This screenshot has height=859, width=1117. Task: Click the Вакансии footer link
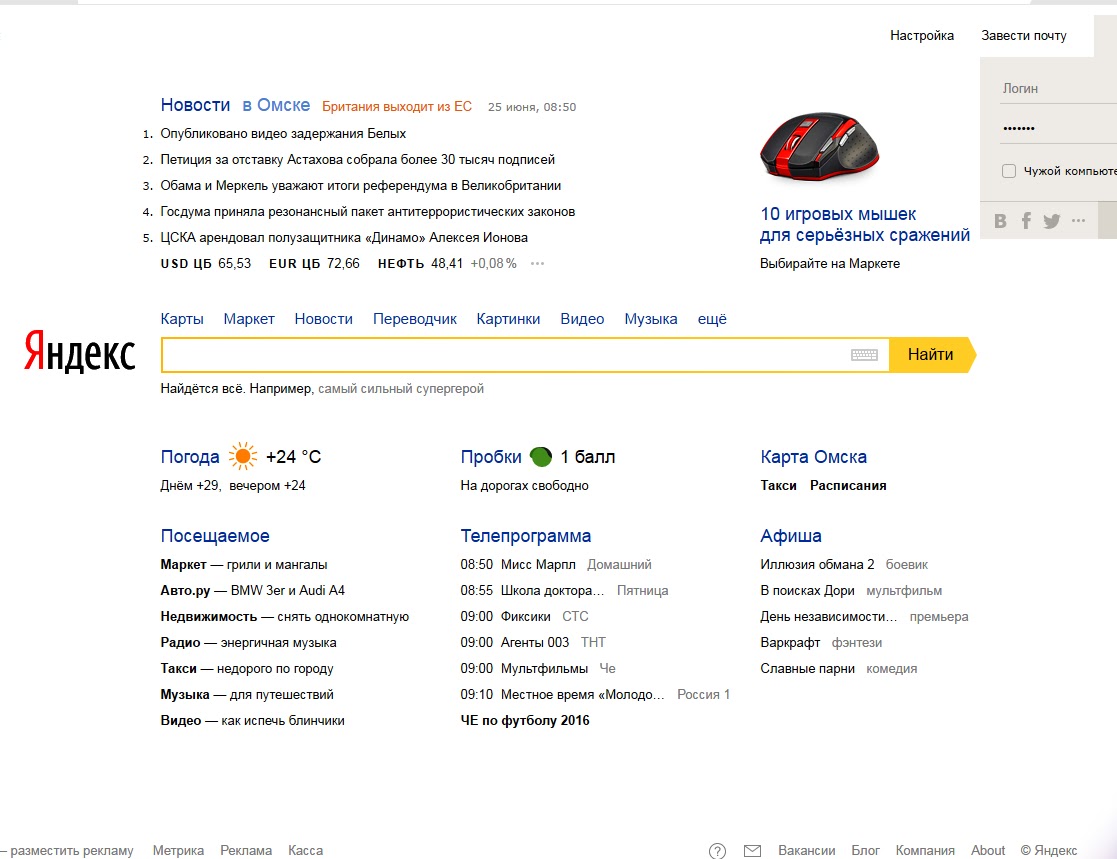pos(806,850)
